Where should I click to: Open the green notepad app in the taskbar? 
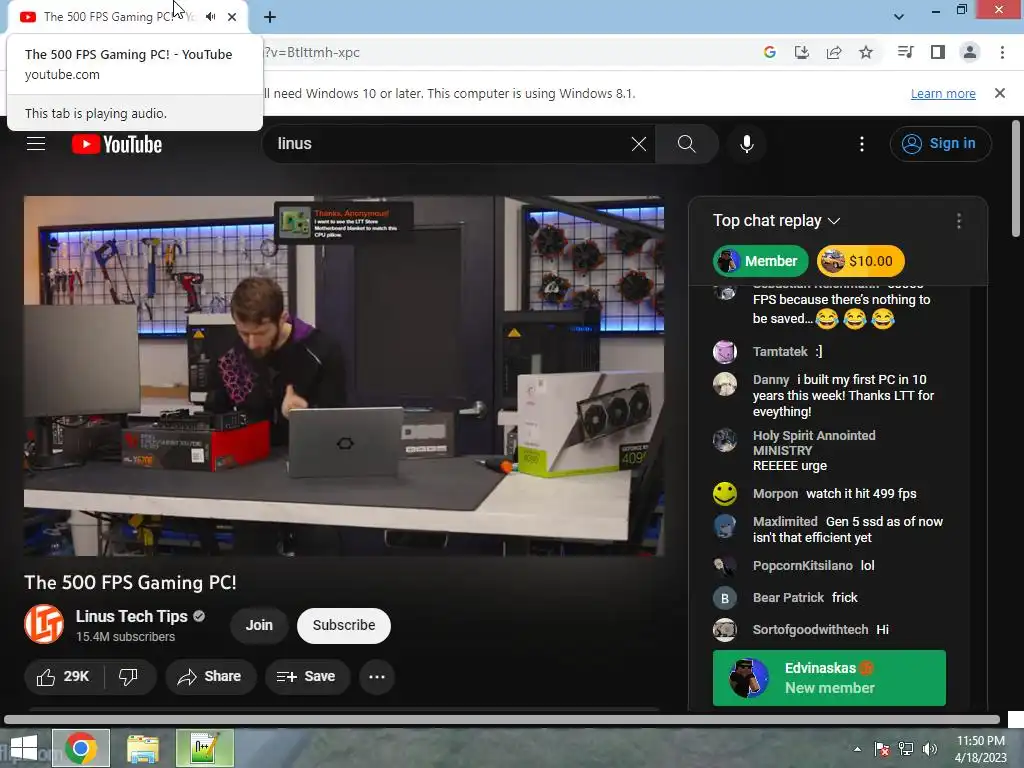204,748
